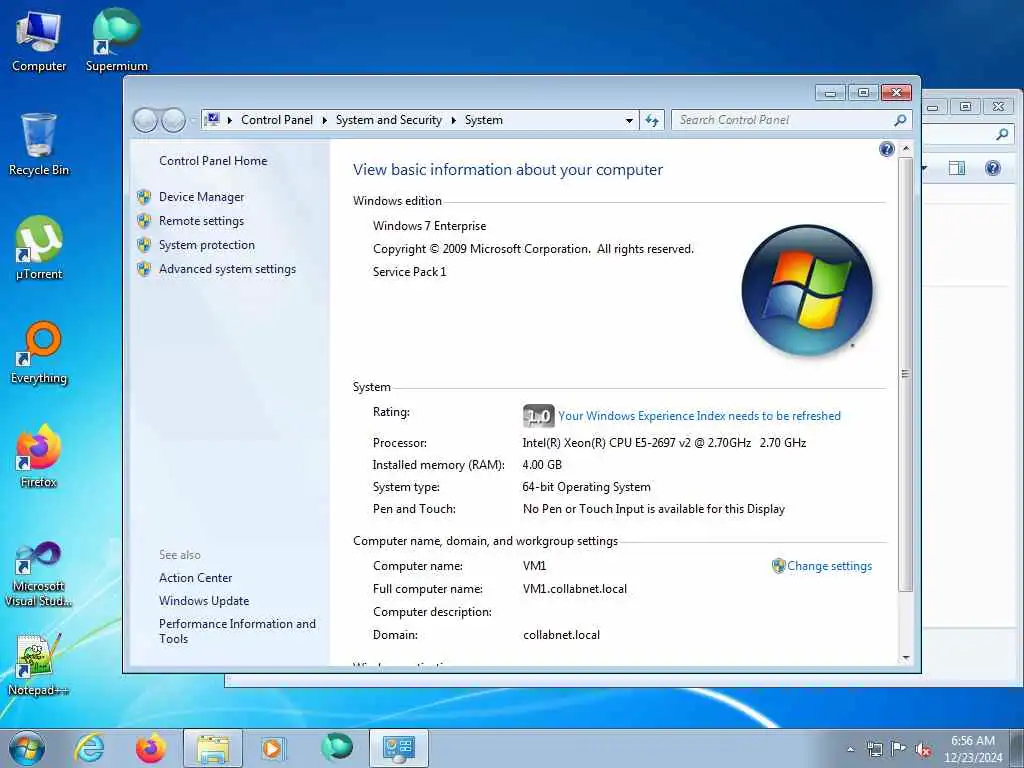Click Change settings for computer name
Image resolution: width=1024 pixels, height=768 pixels.
tap(829, 566)
